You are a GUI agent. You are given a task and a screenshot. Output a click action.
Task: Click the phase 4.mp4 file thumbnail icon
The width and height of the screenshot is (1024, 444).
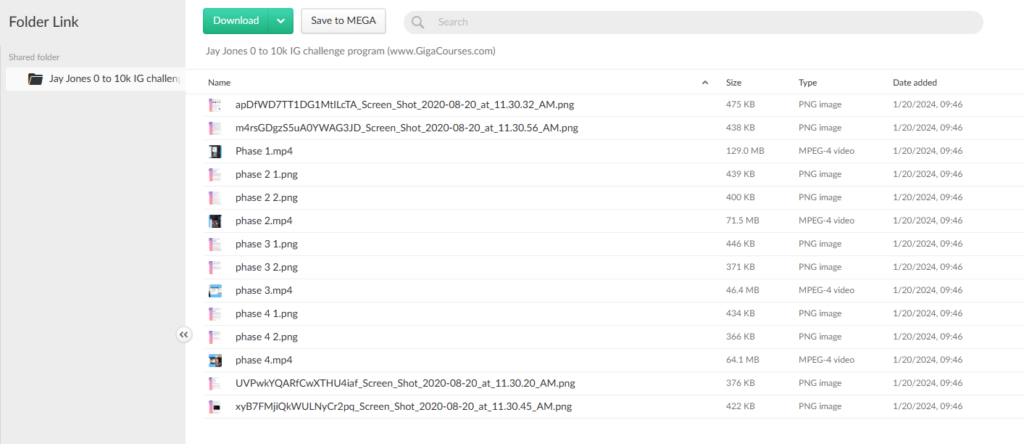tap(214, 360)
